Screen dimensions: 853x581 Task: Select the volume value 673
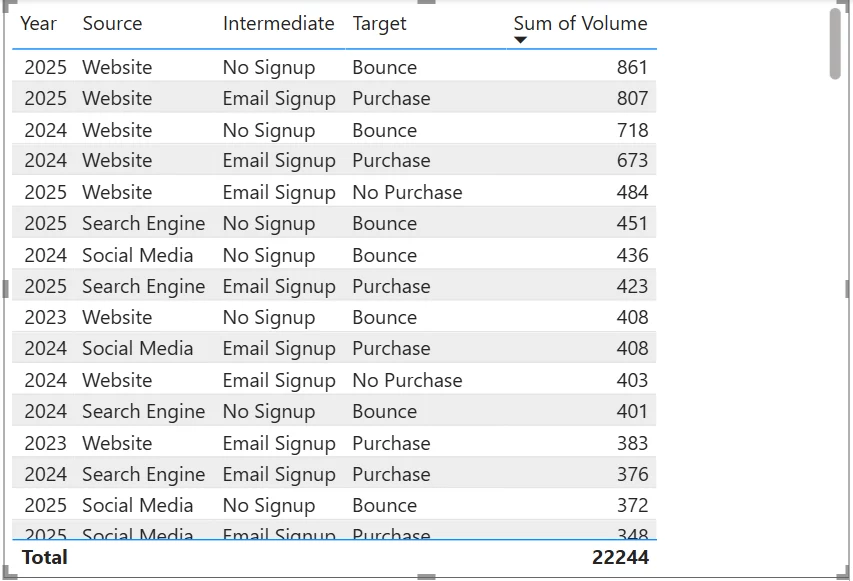pos(632,160)
